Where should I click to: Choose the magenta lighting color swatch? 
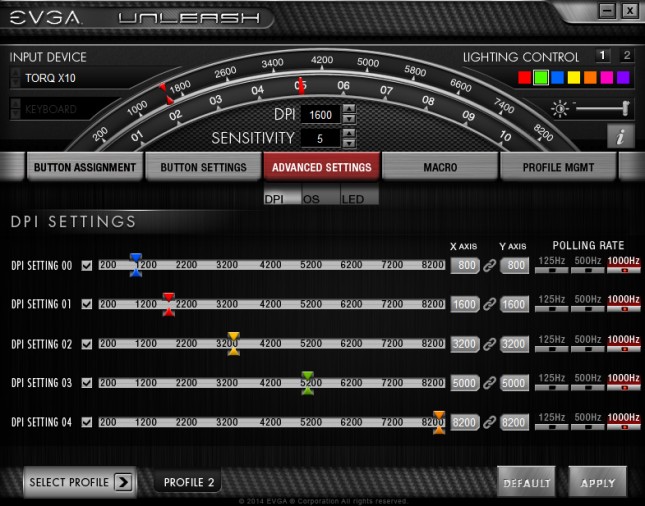pos(607,77)
